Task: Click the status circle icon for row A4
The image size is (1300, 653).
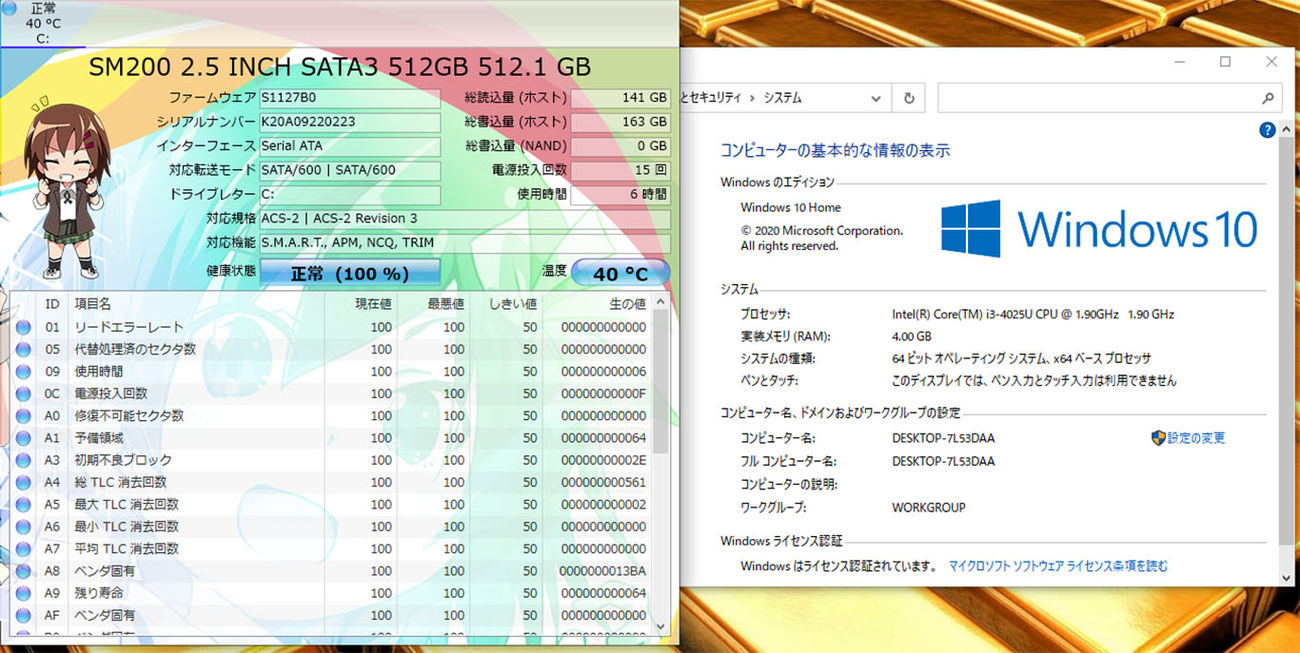Action: point(23,483)
